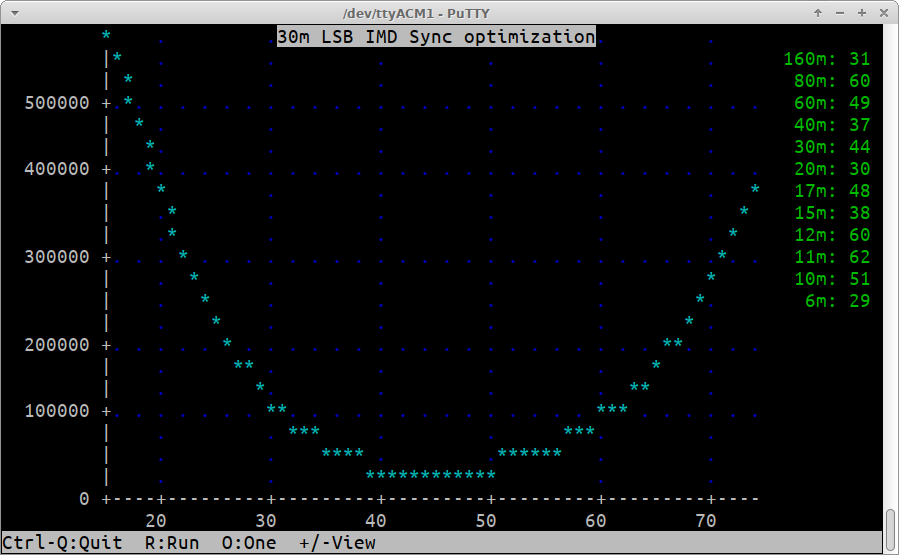Screen dimensions: 899x555
Task: Select the 11m: 62 band entry
Action: click(831, 257)
